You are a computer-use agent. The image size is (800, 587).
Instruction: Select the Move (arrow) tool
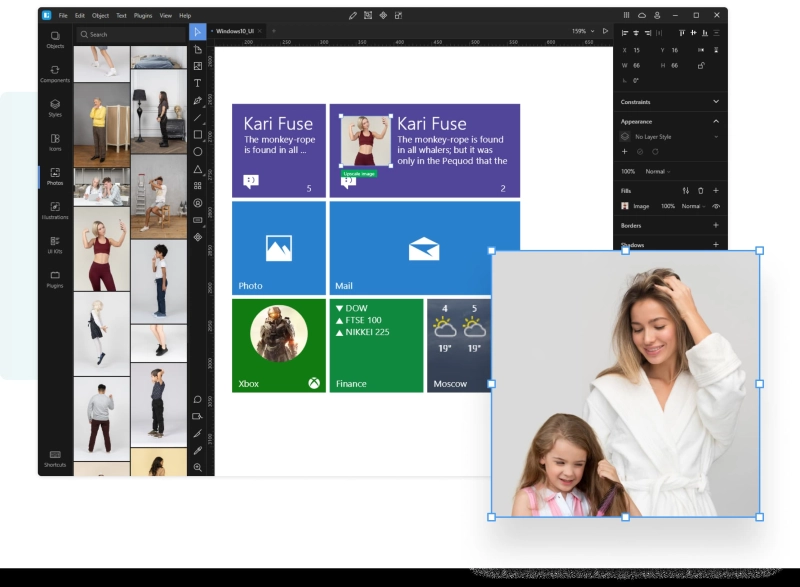pyautogui.click(x=197, y=32)
